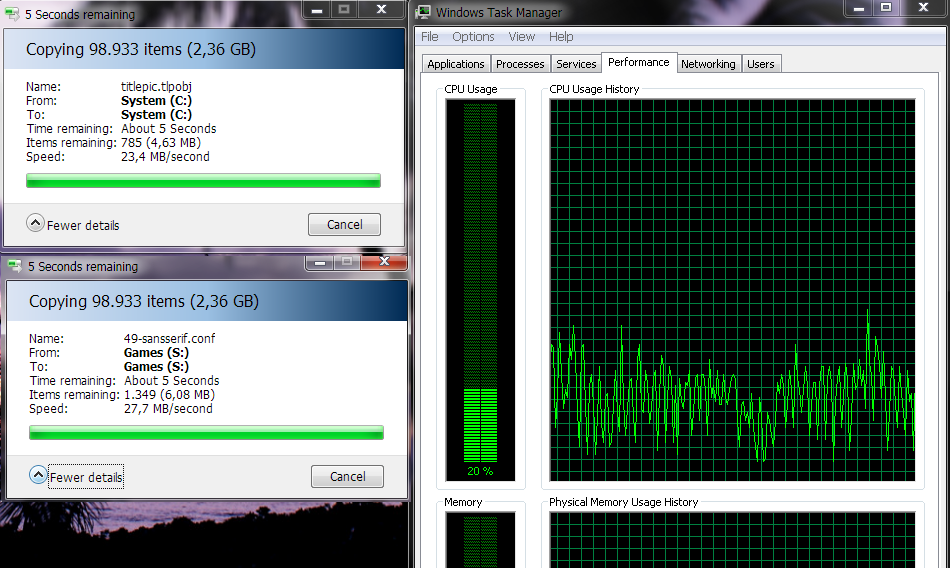Click the file name 49-sansserif.conf
The height and width of the screenshot is (568, 950).
point(169,338)
